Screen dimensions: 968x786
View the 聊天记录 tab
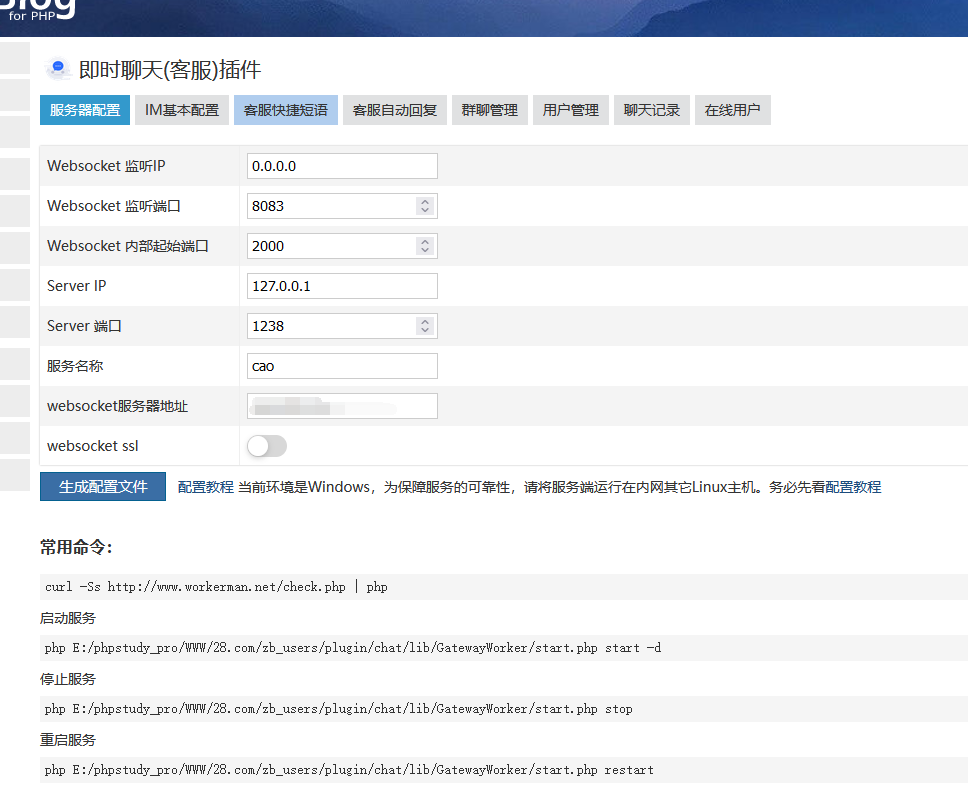(652, 110)
